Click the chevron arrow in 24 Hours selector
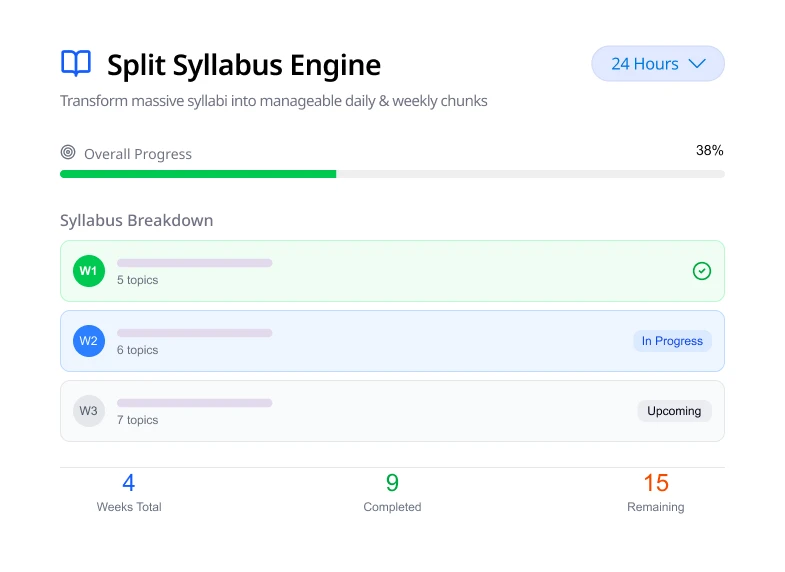The image size is (785, 572). pos(698,64)
